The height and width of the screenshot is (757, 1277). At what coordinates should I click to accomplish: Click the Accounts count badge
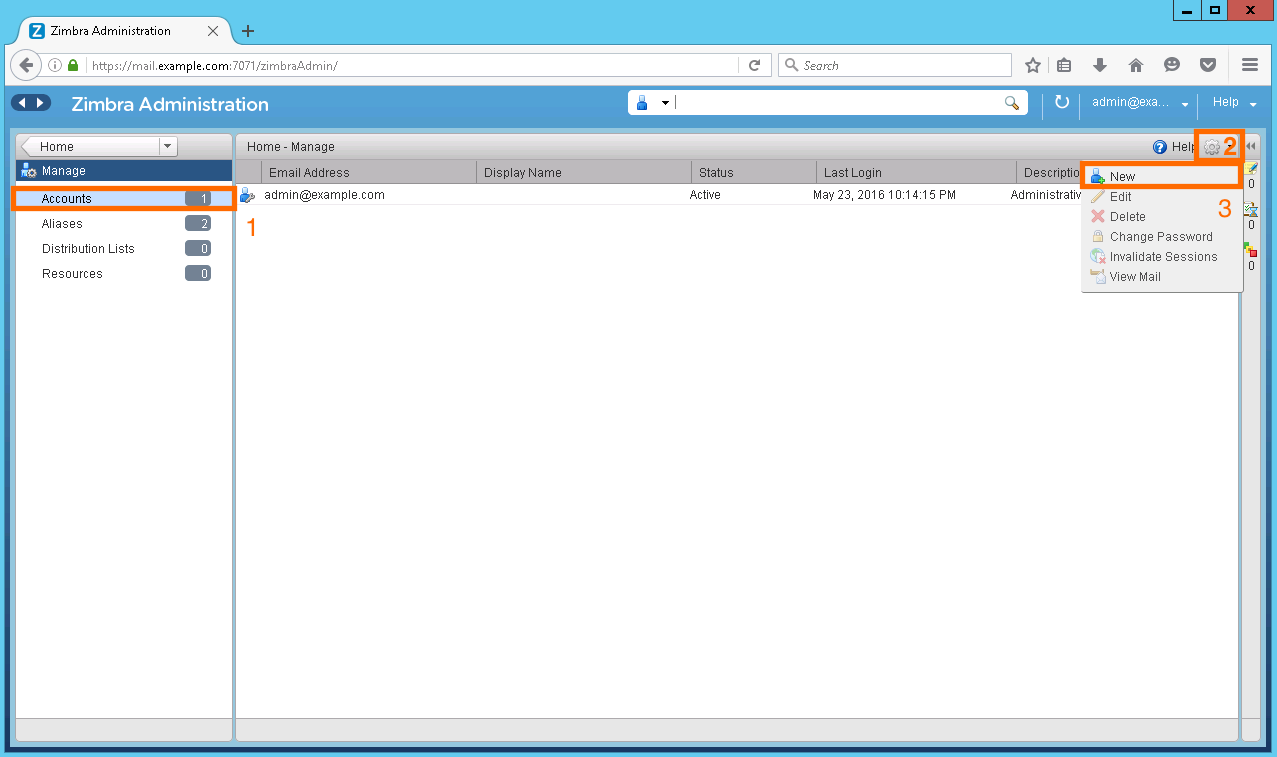(198, 199)
